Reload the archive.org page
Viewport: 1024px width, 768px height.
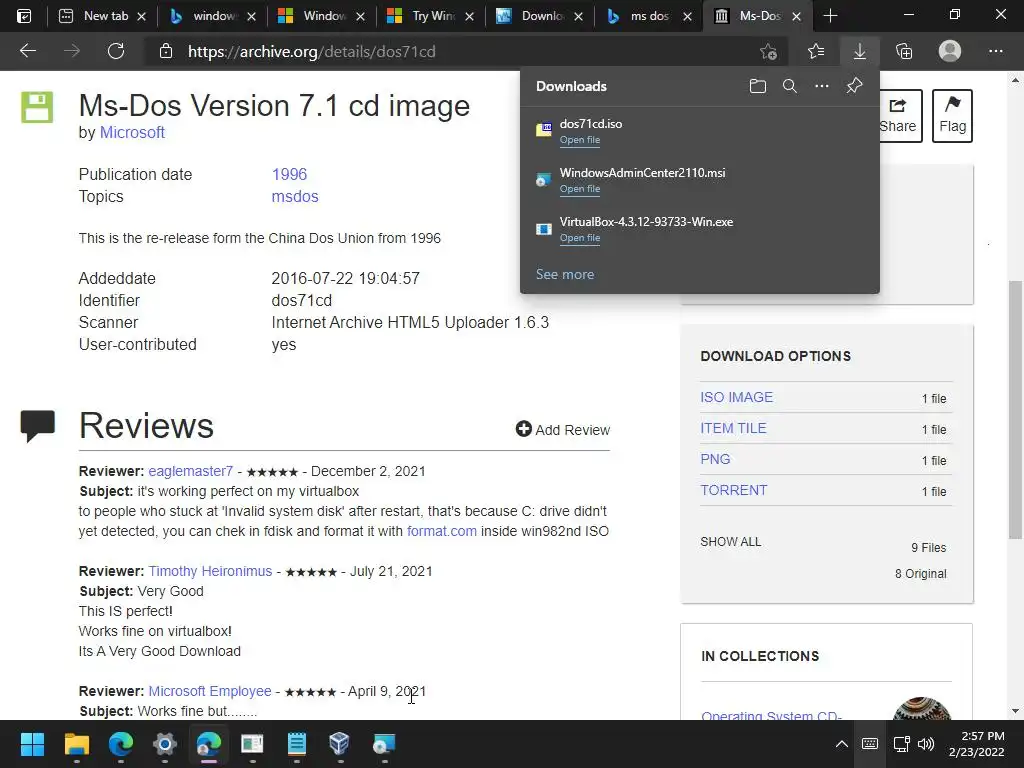[x=116, y=51]
